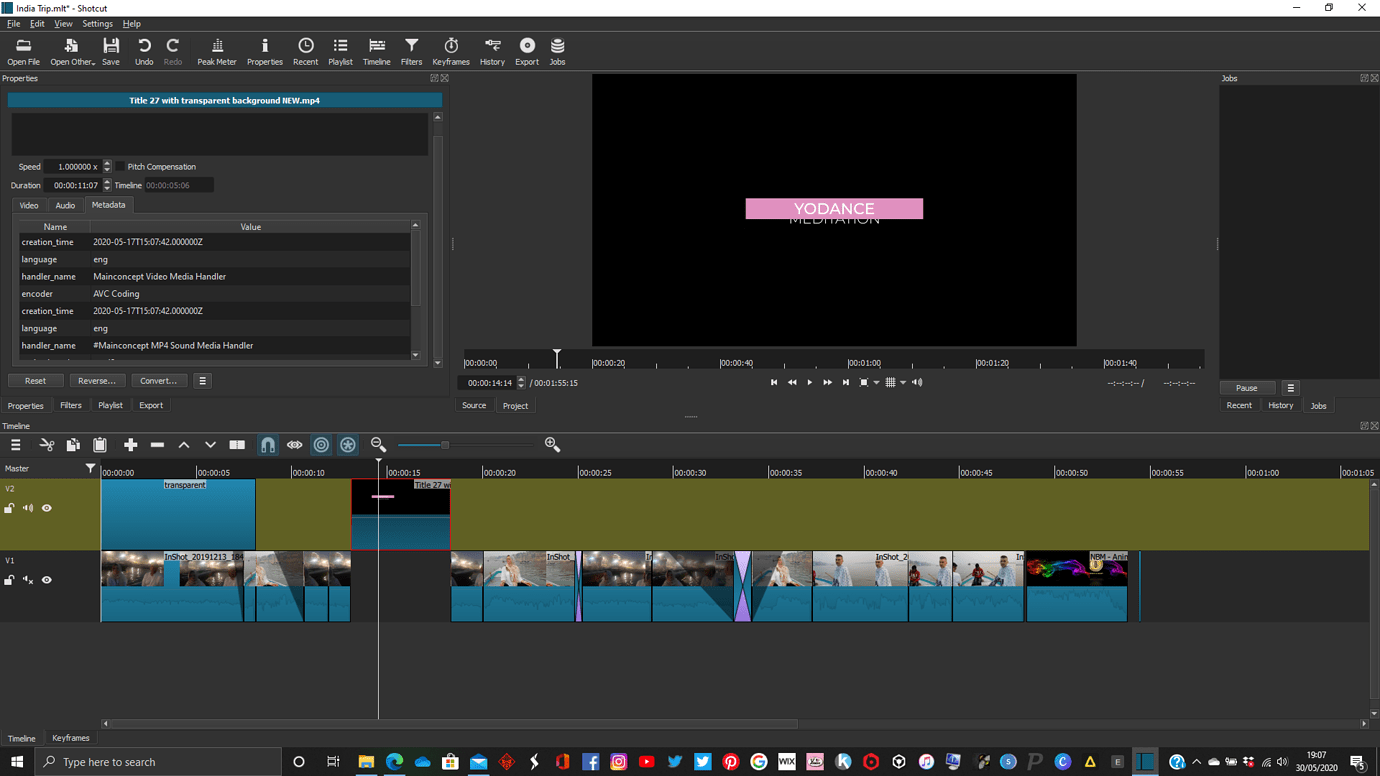Hide track V2 with eye icon
Screen dimensions: 1380x776
click(x=46, y=508)
